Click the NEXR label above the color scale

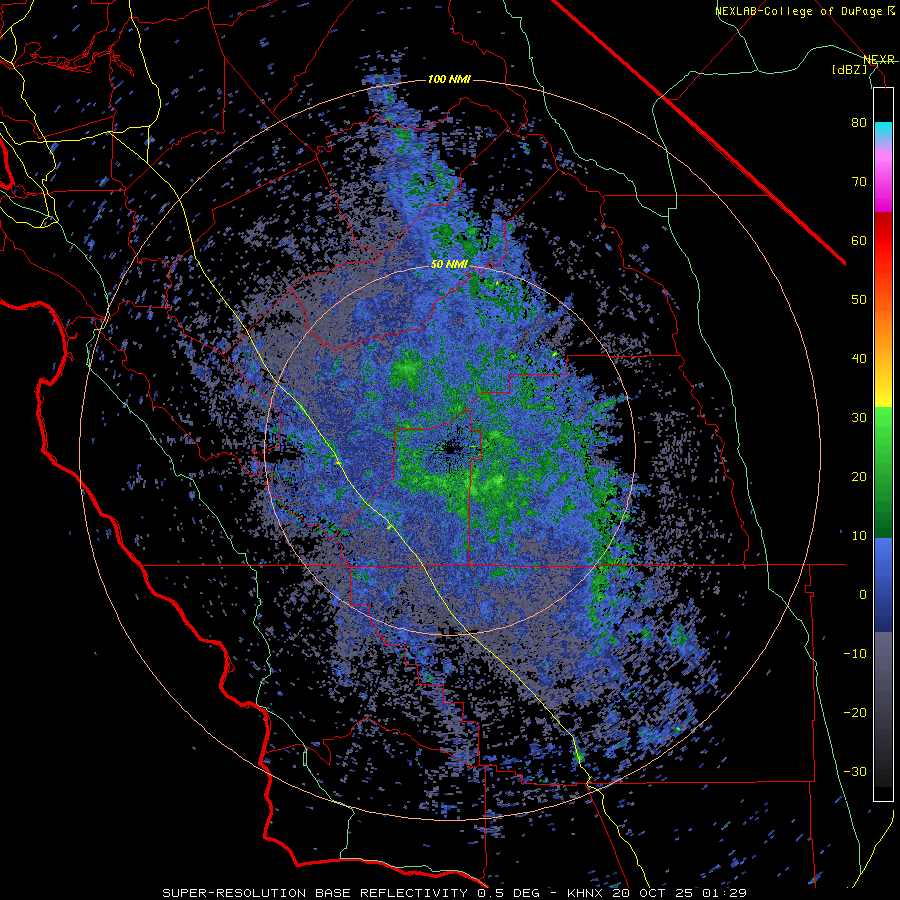click(x=879, y=60)
